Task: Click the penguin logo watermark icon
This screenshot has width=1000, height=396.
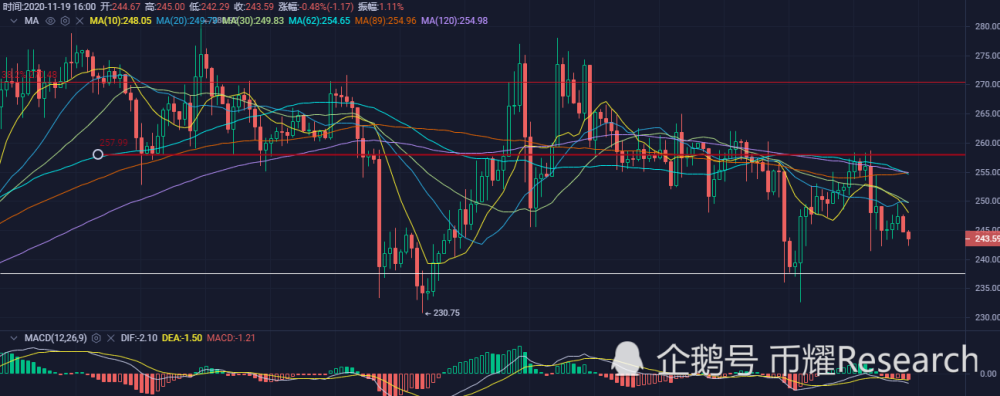Action: point(629,359)
